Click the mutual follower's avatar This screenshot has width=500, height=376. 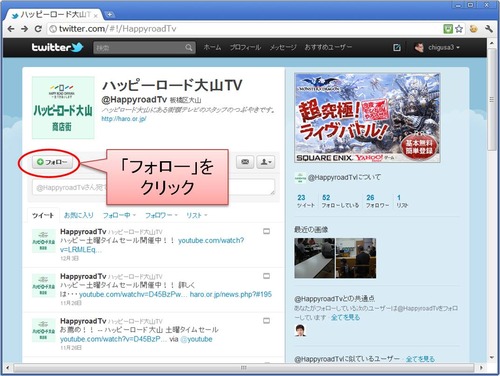[x=300, y=330]
